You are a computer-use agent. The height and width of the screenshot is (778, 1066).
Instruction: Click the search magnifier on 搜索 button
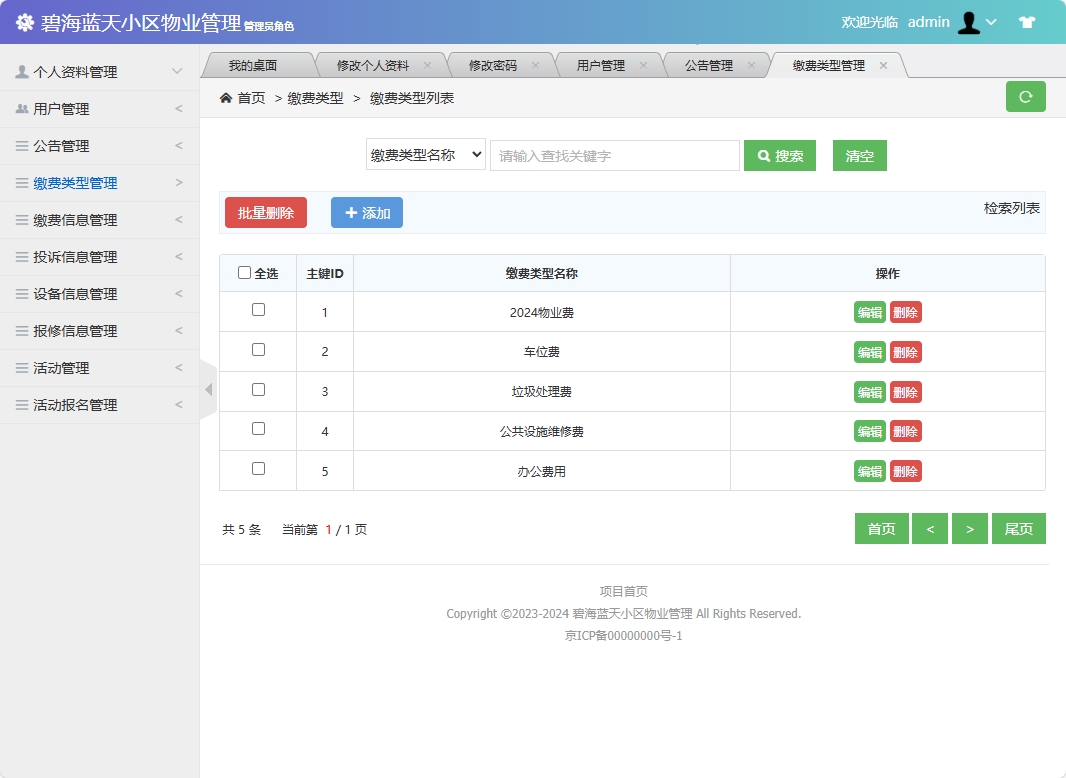pyautogui.click(x=763, y=155)
